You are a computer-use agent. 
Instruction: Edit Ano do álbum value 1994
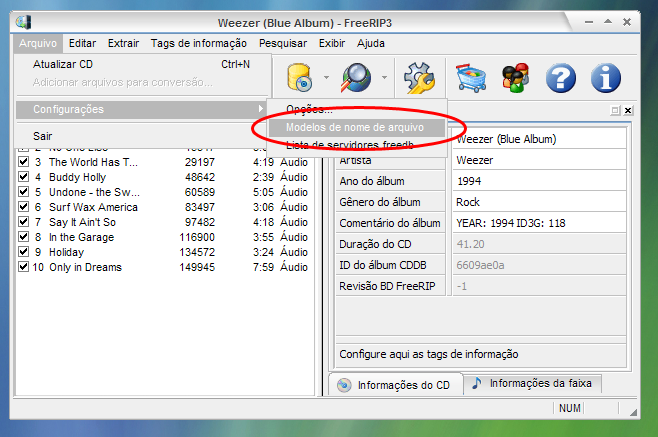coord(539,181)
